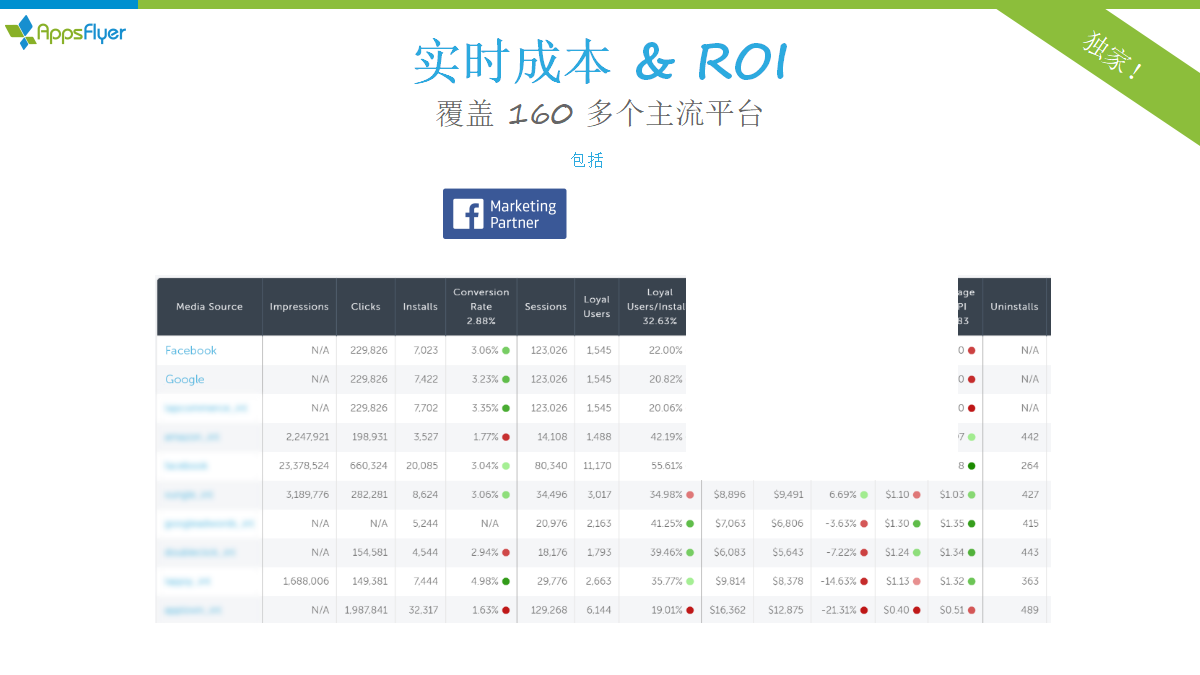Click the 独家 corner ribbon
1200x675 pixels.
[1113, 55]
